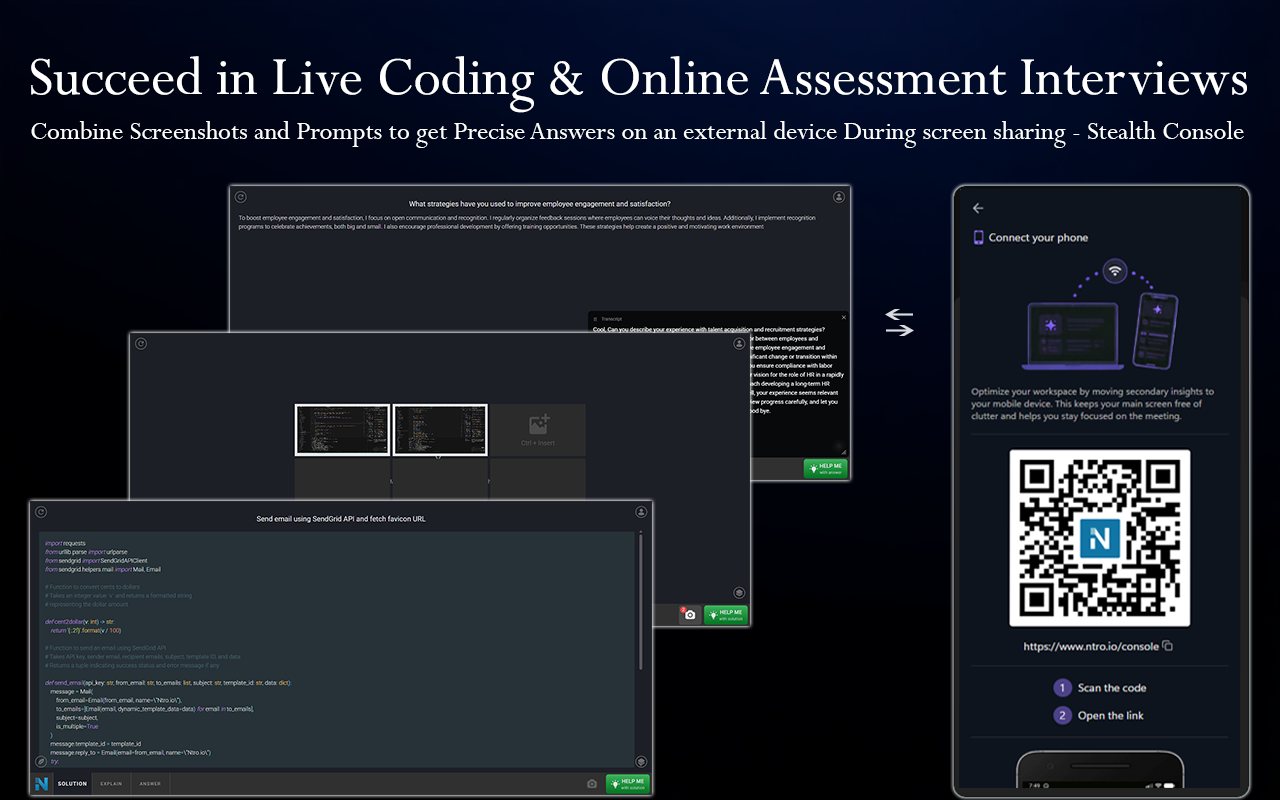Open the profile icon in the HR question window
1280x800 pixels.
click(839, 197)
